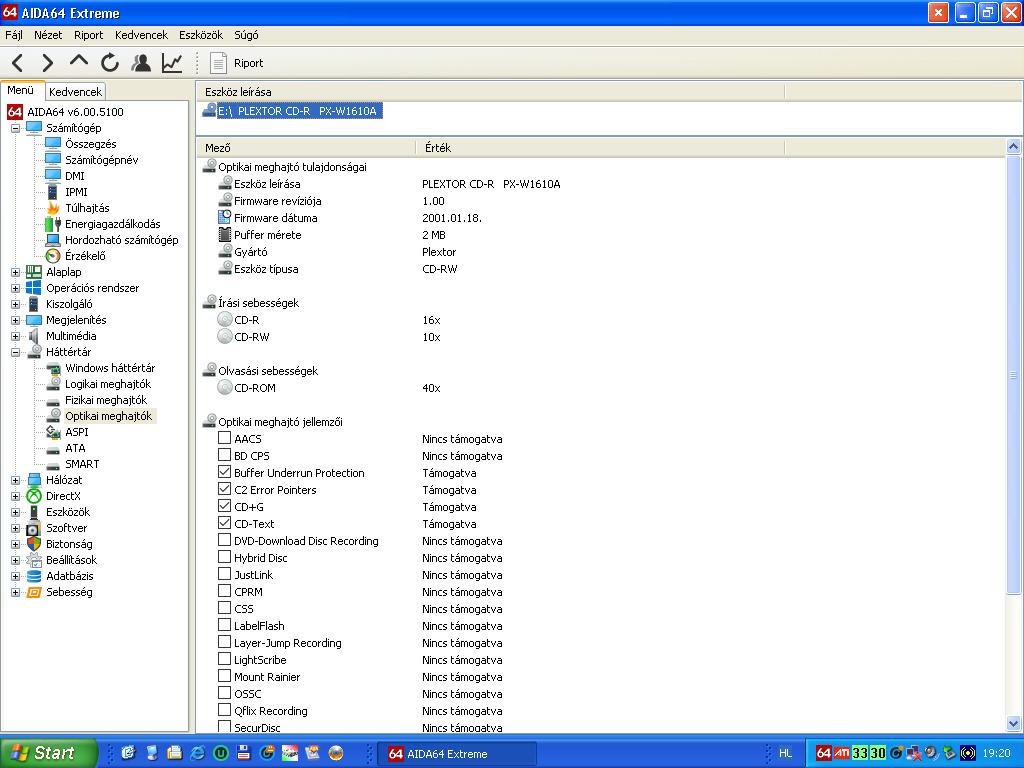This screenshot has height=768, width=1024.
Task: Click the Eszköz leírása column header
Action: 490,92
